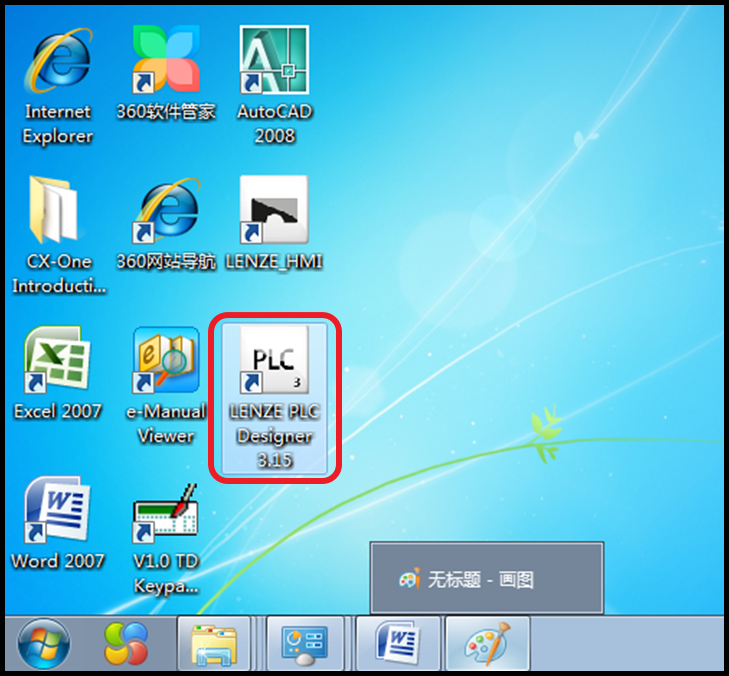
Task: Click the "V1.0 TD Keypa..." label text
Action: (166, 573)
